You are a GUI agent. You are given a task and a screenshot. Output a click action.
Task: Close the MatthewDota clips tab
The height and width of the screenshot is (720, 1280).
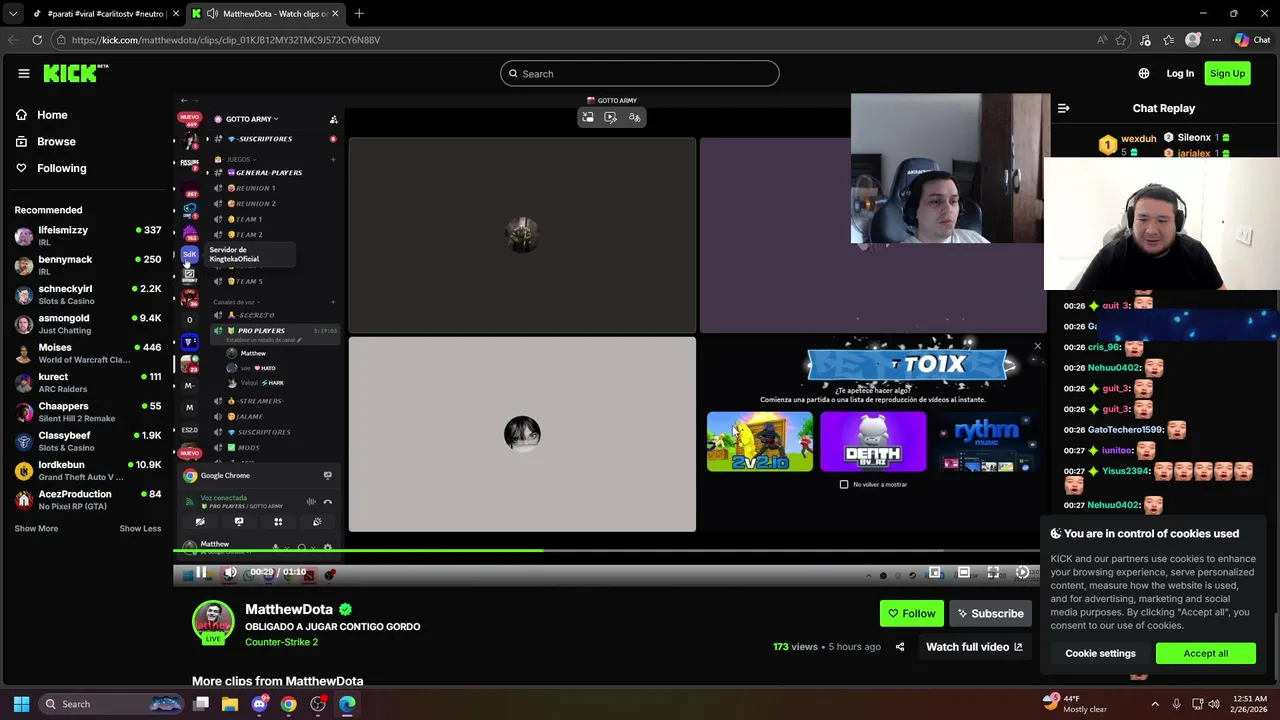(x=335, y=13)
